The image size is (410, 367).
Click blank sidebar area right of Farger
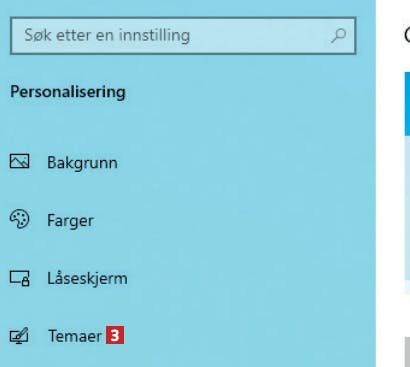(233, 220)
